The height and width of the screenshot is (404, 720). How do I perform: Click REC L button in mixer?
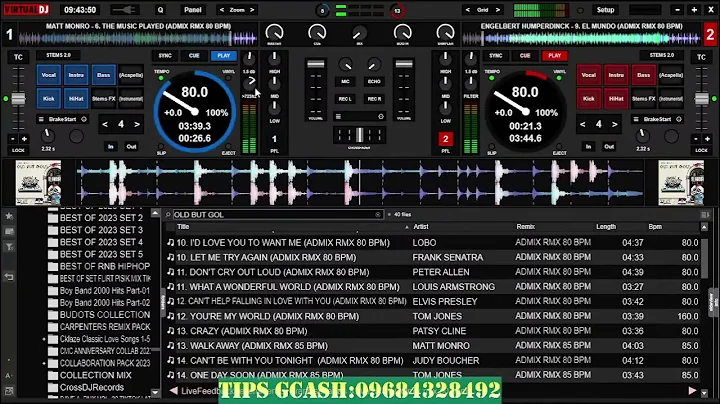click(x=345, y=99)
